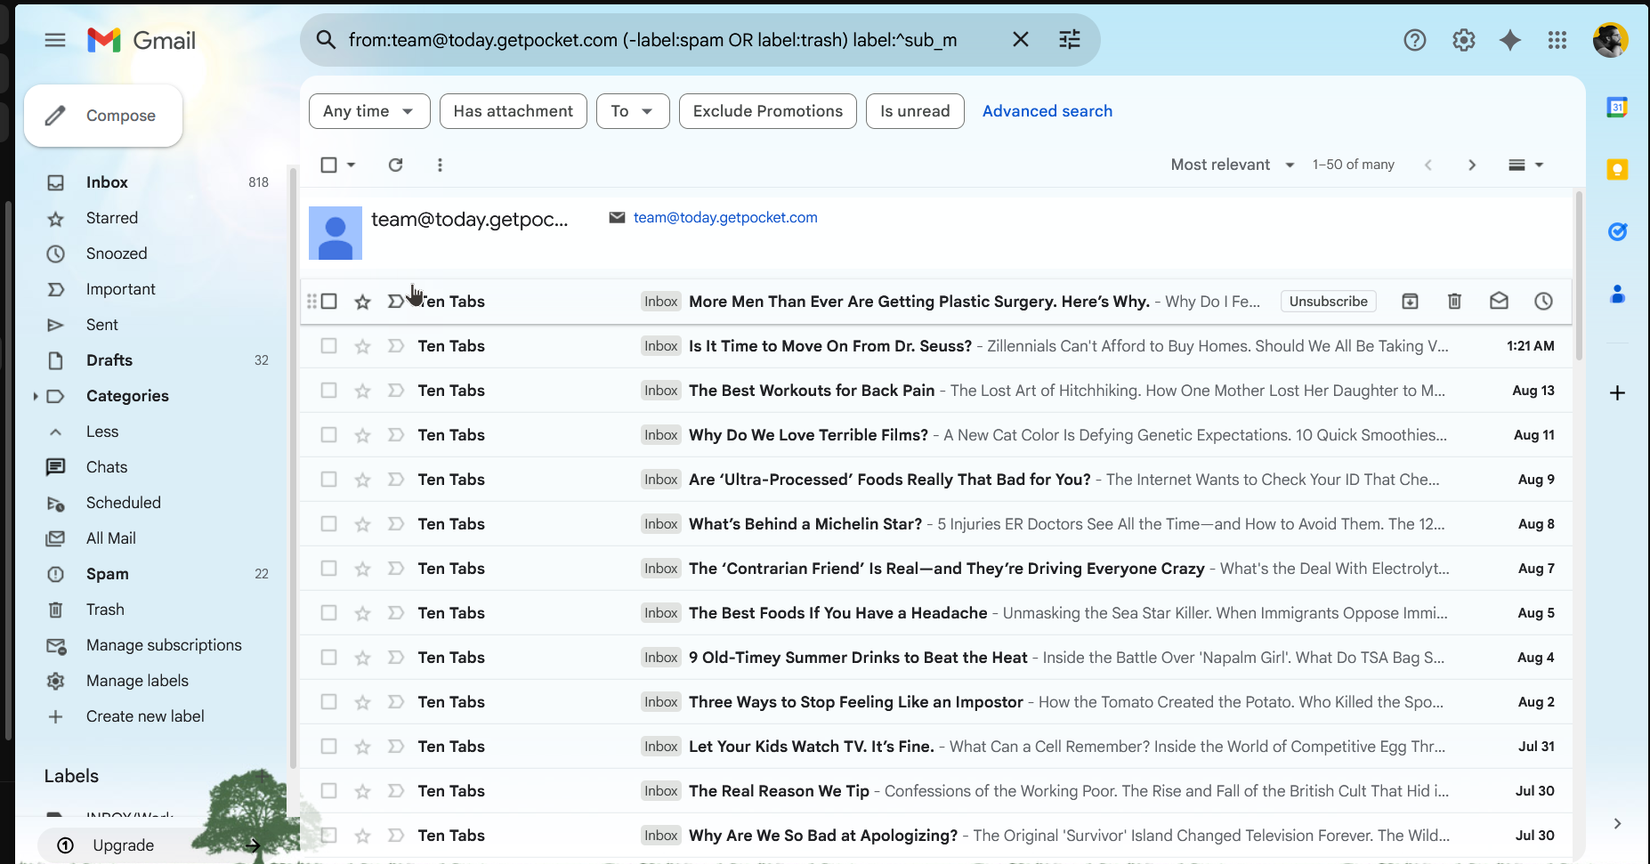Expand the Categories folder
Screen dimensions: 1650x864
coord(36,396)
